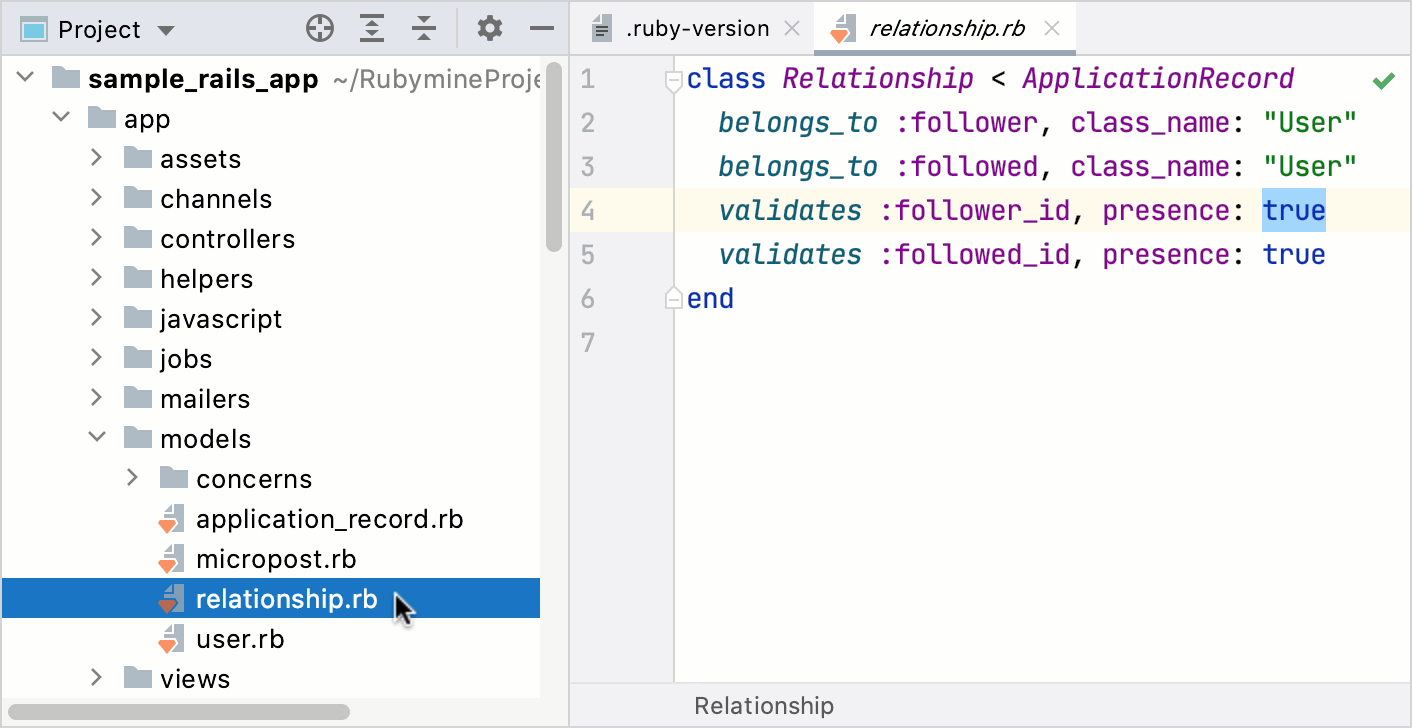Click the Expand All icon in Project toolbar
Viewport: 1412px width, 728px height.
pos(372,28)
